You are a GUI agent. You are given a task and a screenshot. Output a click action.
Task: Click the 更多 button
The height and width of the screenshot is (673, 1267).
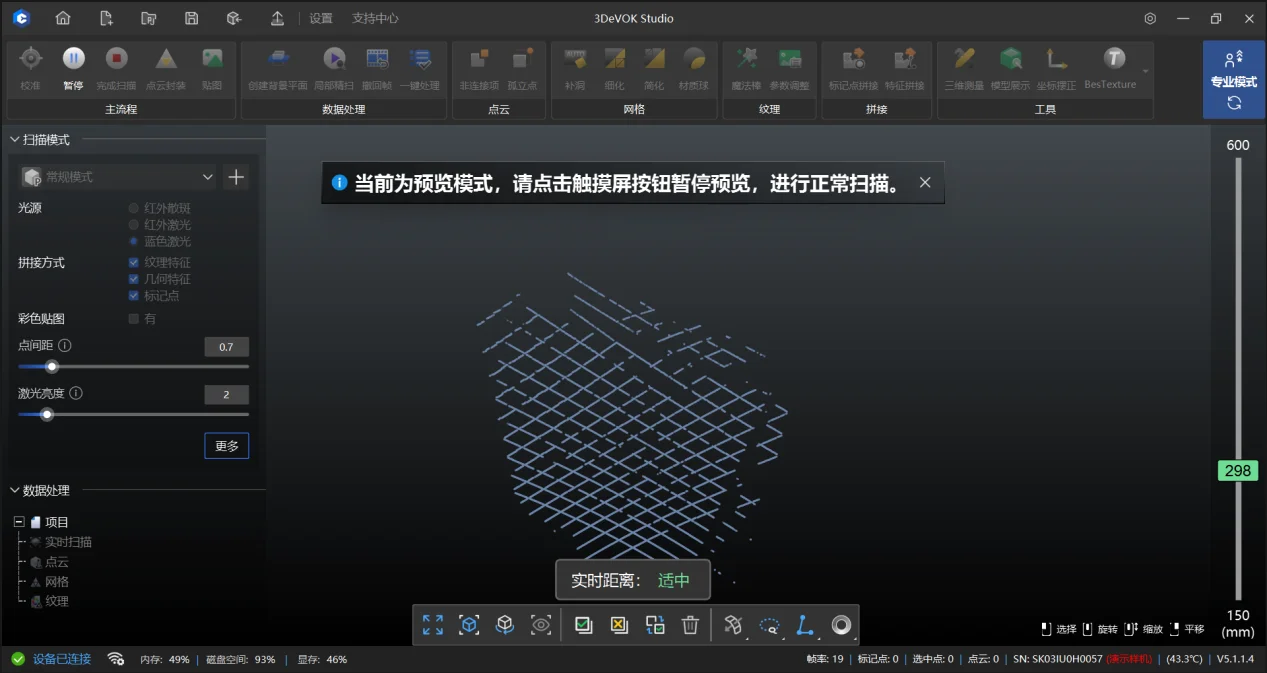(x=227, y=446)
